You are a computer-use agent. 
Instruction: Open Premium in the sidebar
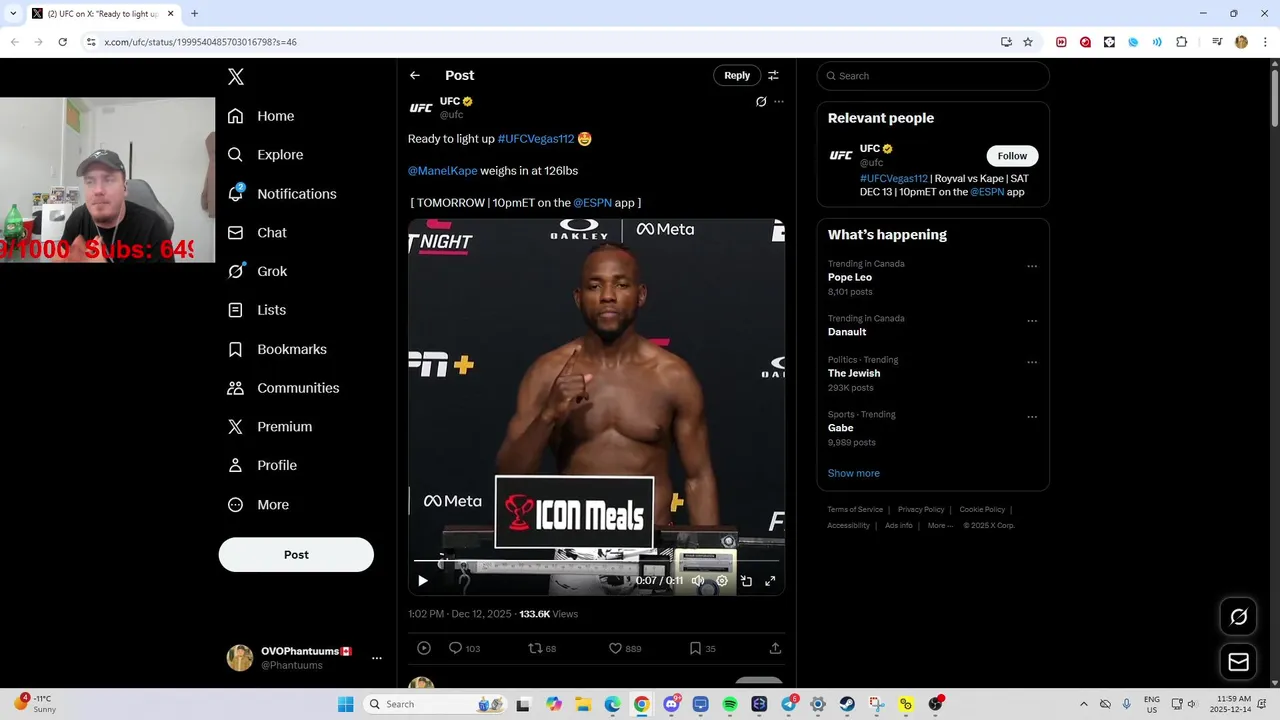[270, 427]
